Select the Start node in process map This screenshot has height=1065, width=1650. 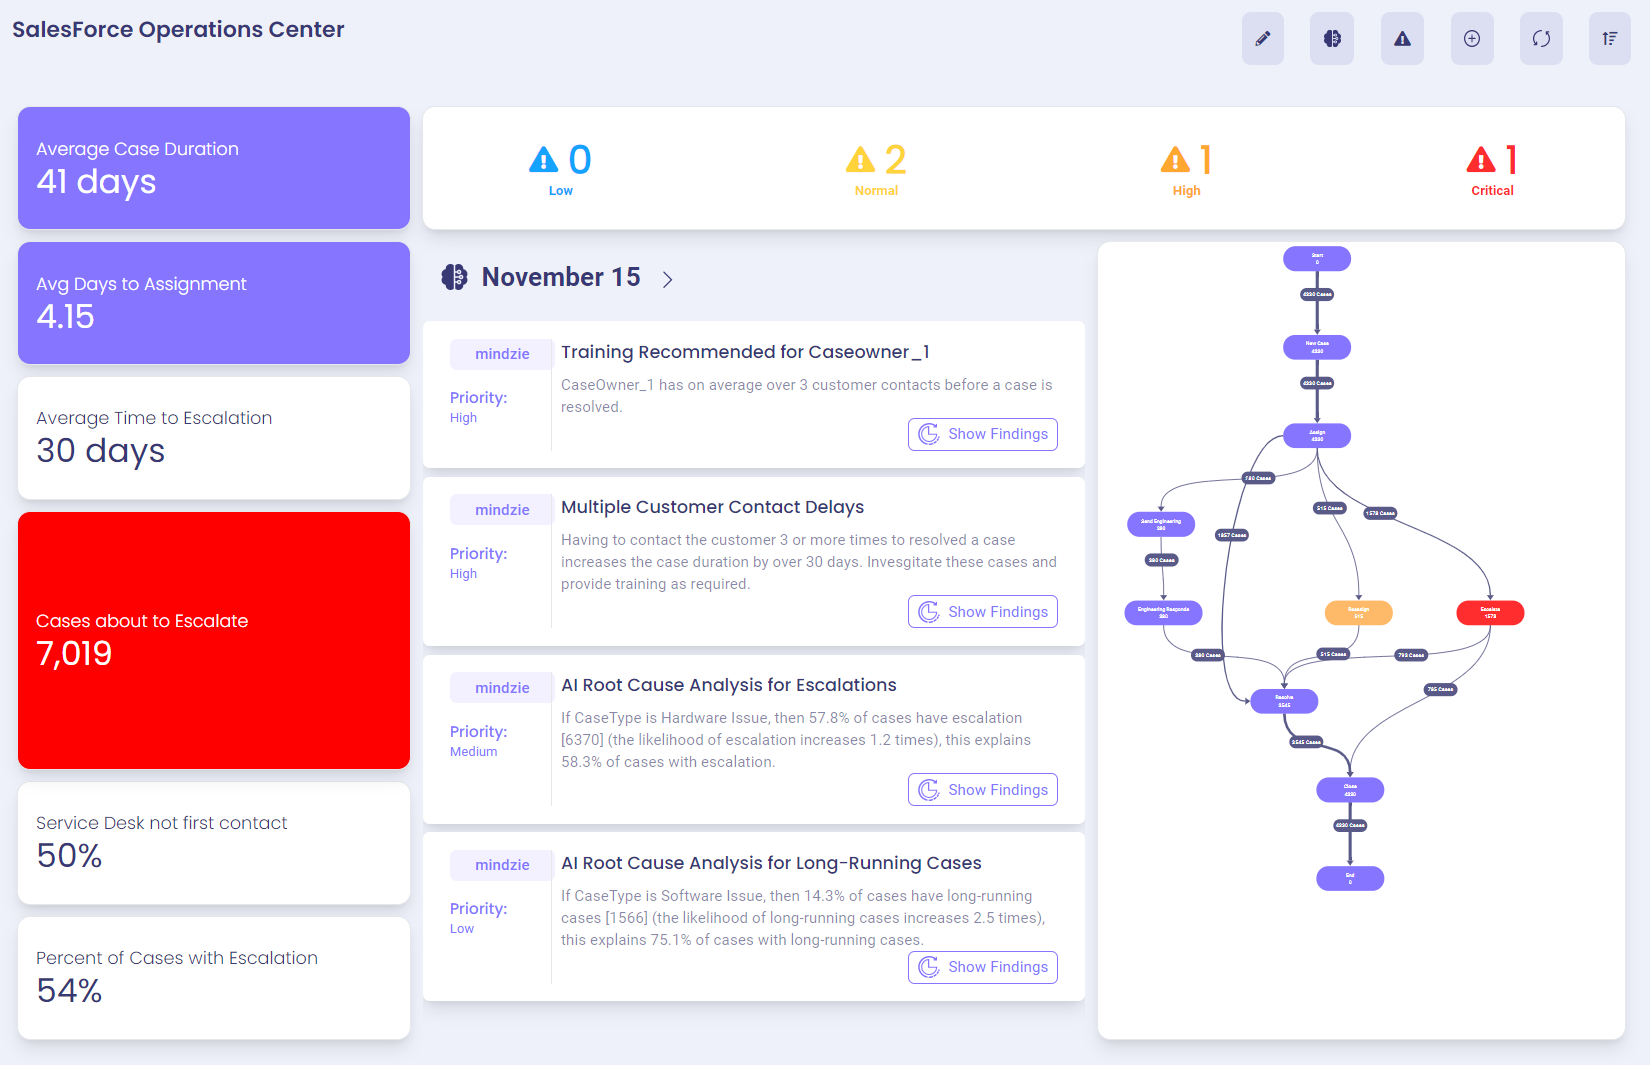pyautogui.click(x=1317, y=259)
